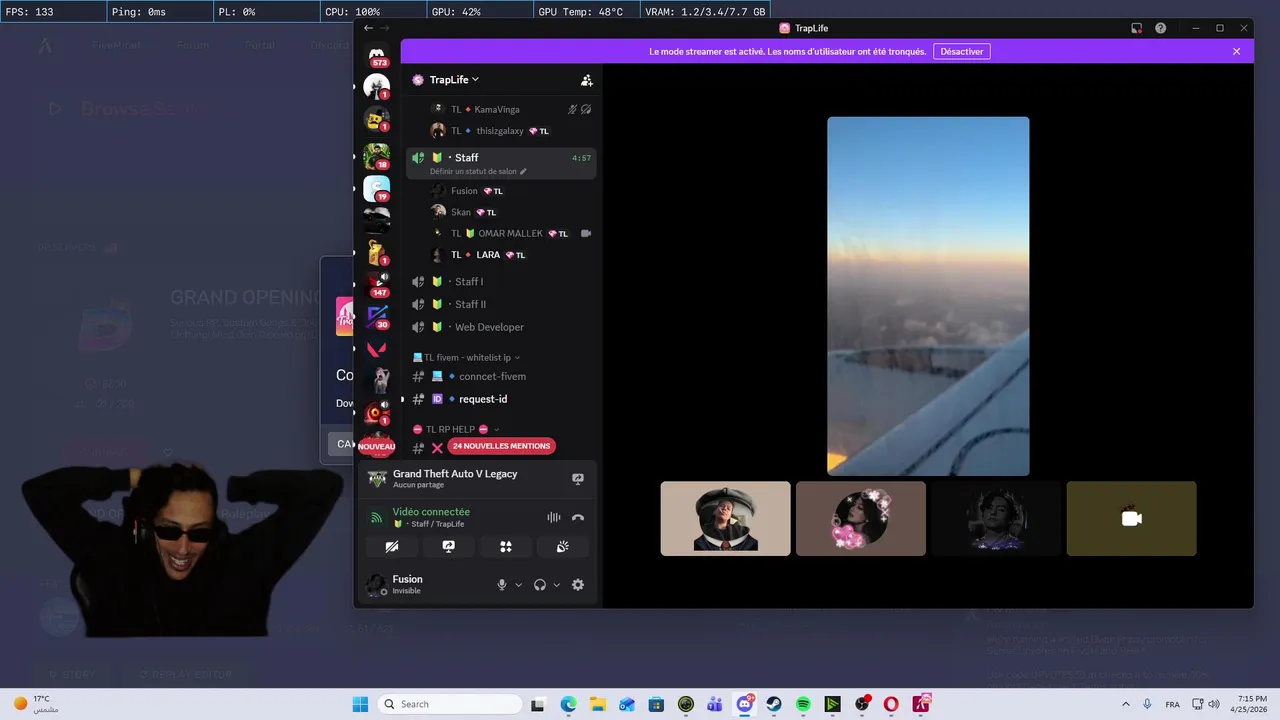The height and width of the screenshot is (720, 1280).
Task: Deafen using headphones icon
Action: (540, 585)
